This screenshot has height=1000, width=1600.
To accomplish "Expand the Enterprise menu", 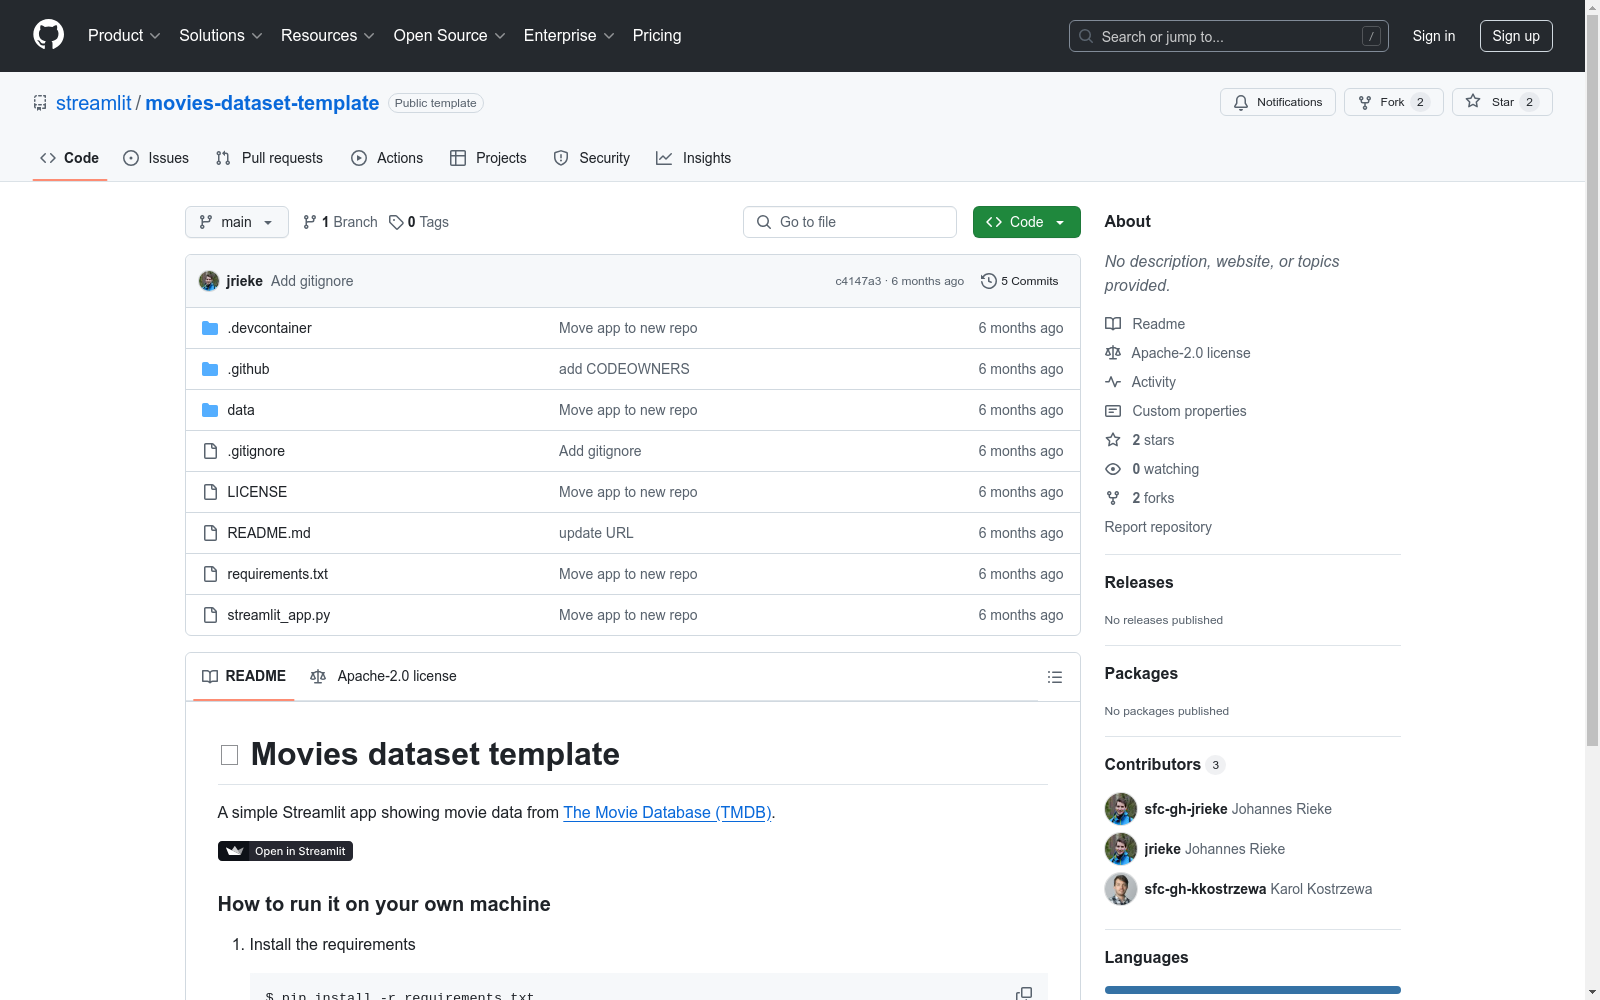I will 569,36.
